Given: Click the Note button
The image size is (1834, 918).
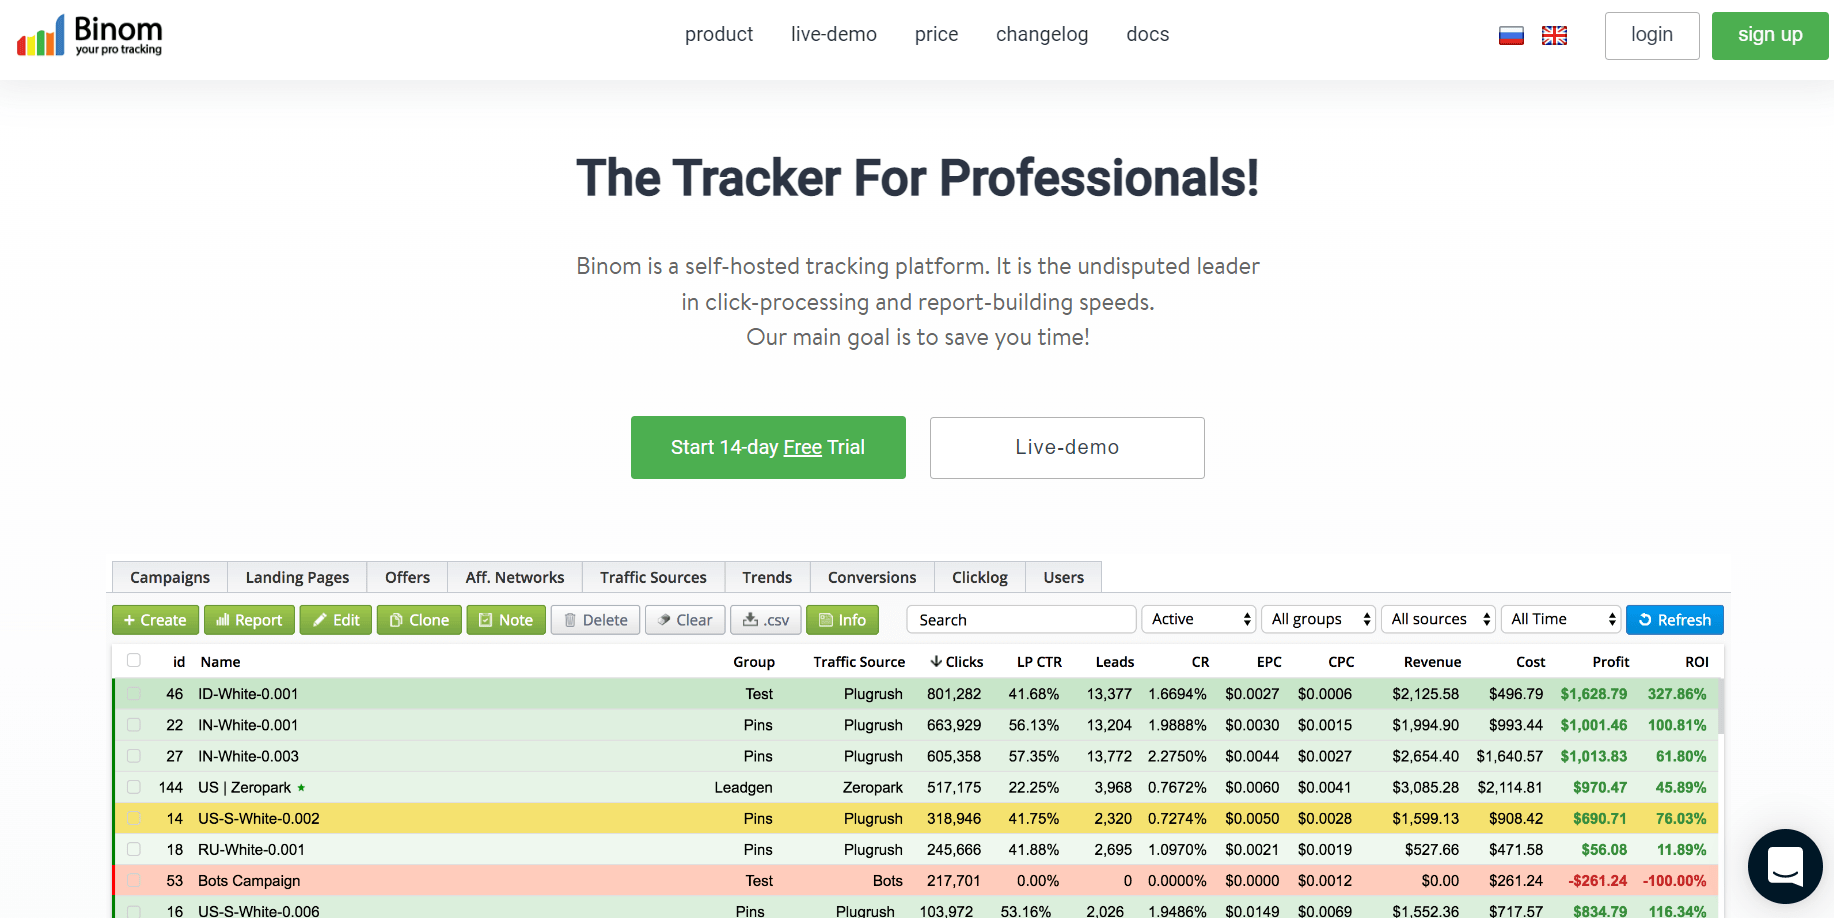Looking at the screenshot, I should point(506,620).
